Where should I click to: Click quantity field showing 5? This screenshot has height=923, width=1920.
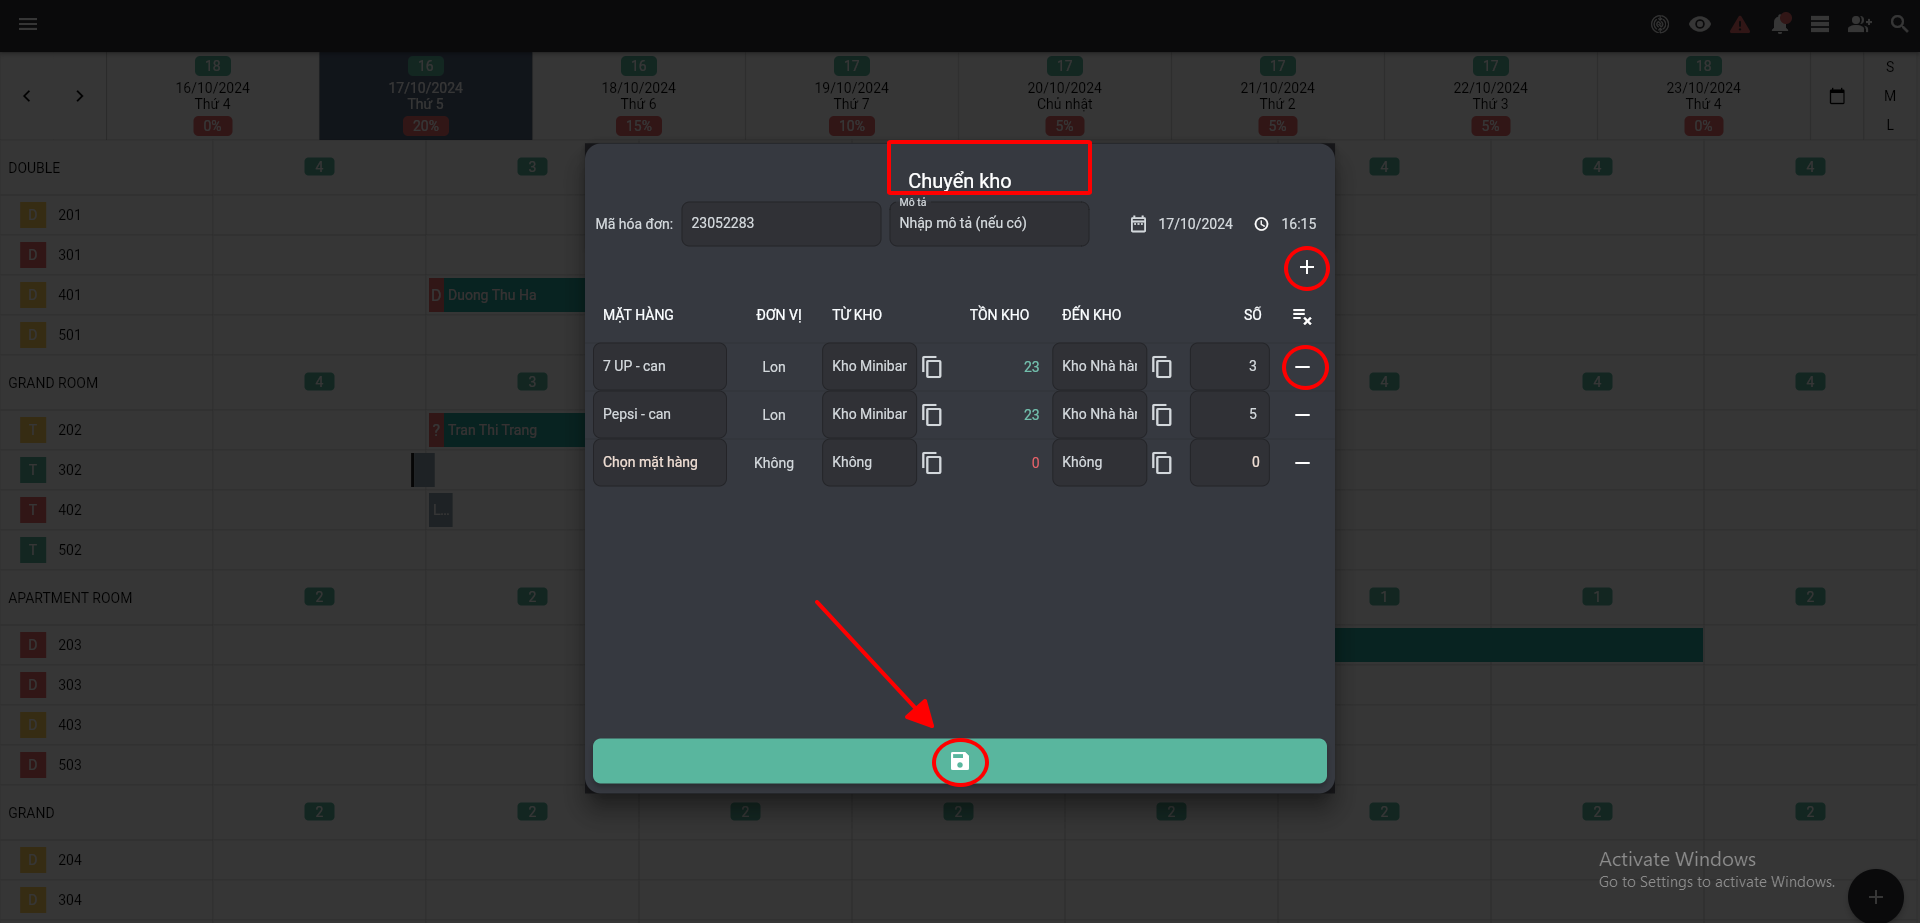[x=1230, y=414]
